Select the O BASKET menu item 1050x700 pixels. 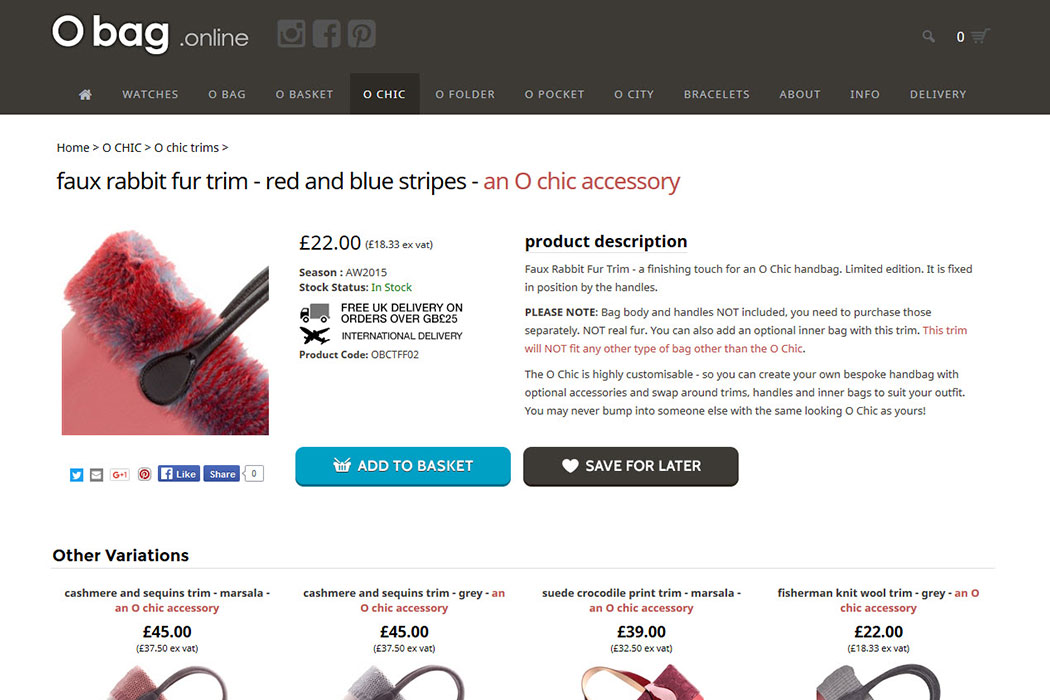304,94
